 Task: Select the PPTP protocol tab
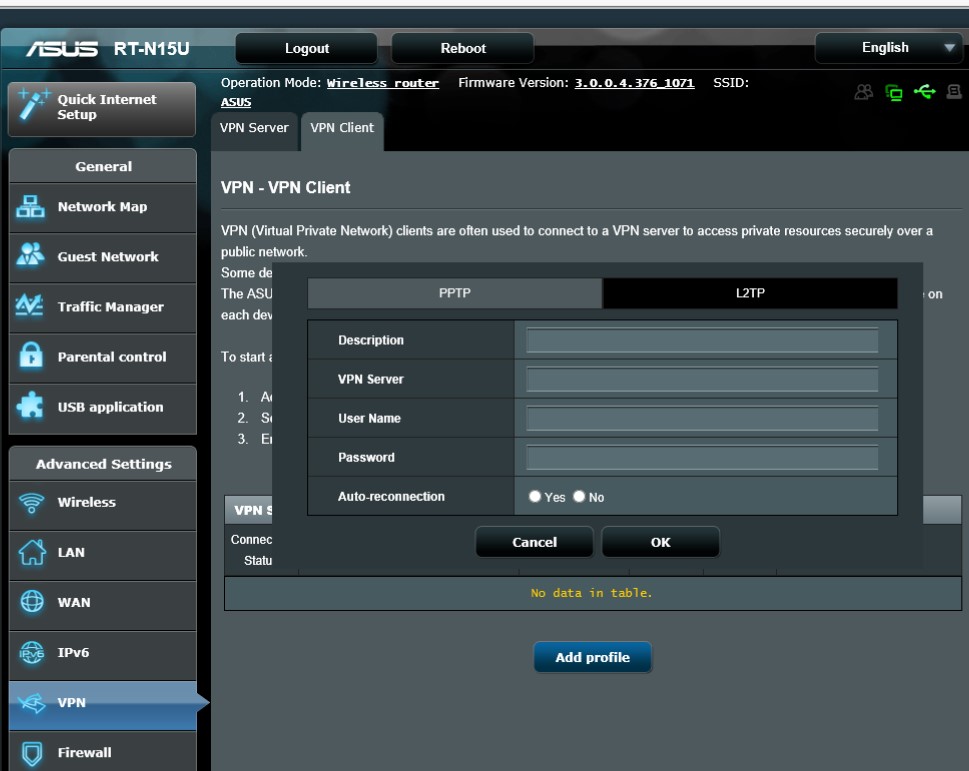455,293
